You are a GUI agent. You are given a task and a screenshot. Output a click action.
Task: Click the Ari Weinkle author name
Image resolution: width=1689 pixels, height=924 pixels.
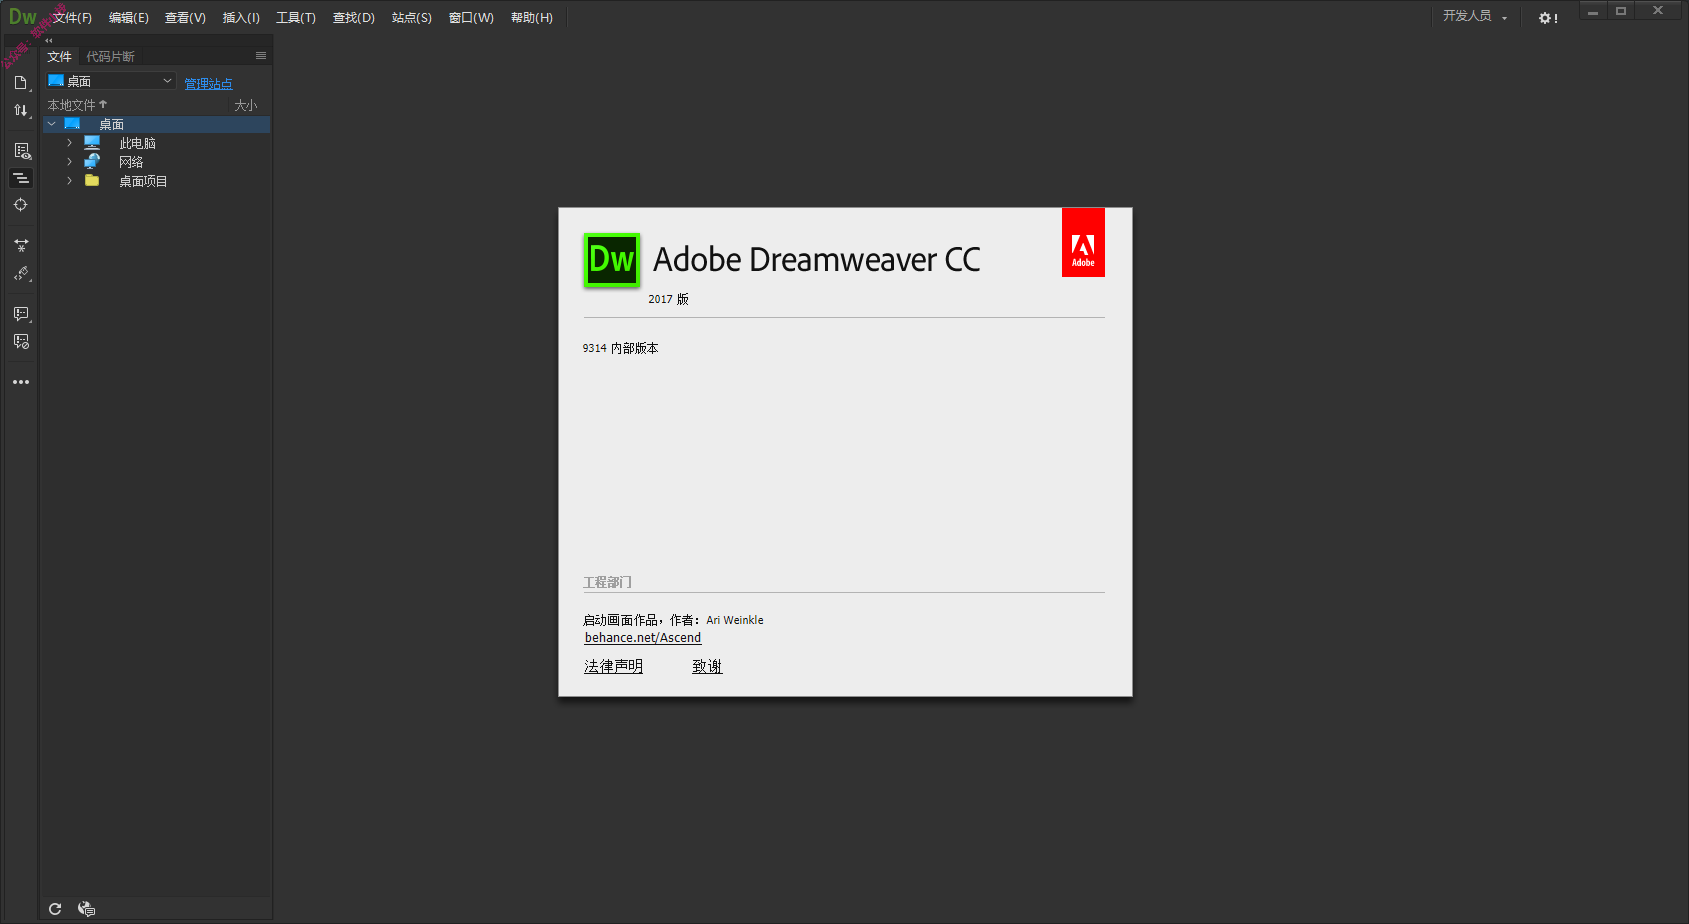point(735,620)
